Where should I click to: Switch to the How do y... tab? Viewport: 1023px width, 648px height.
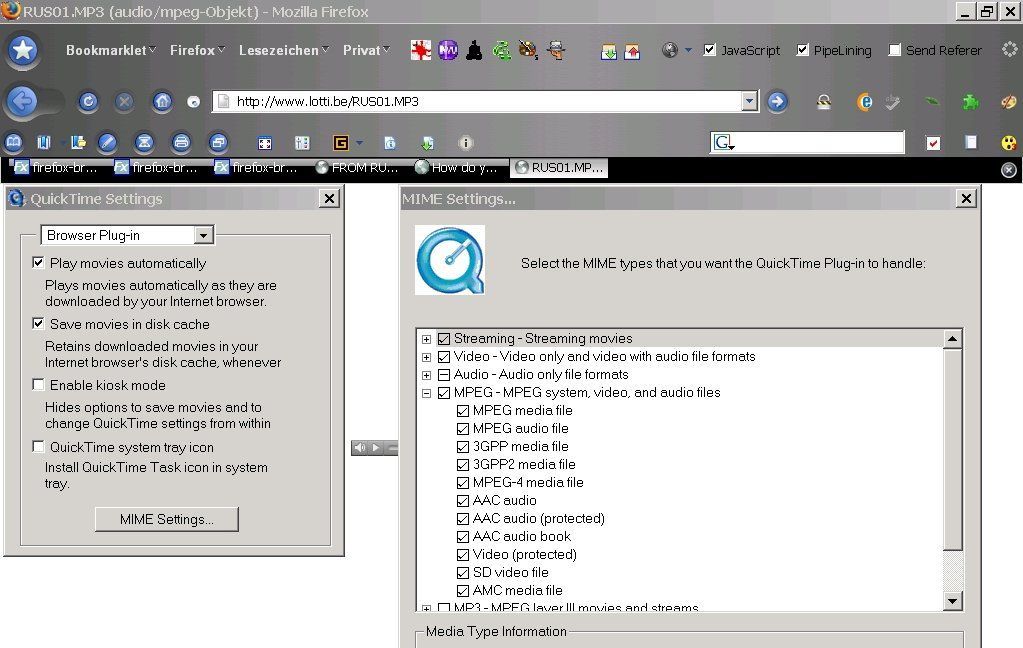click(x=457, y=168)
